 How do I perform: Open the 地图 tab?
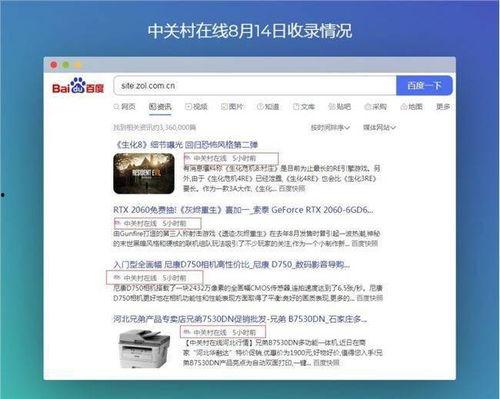[x=411, y=107]
